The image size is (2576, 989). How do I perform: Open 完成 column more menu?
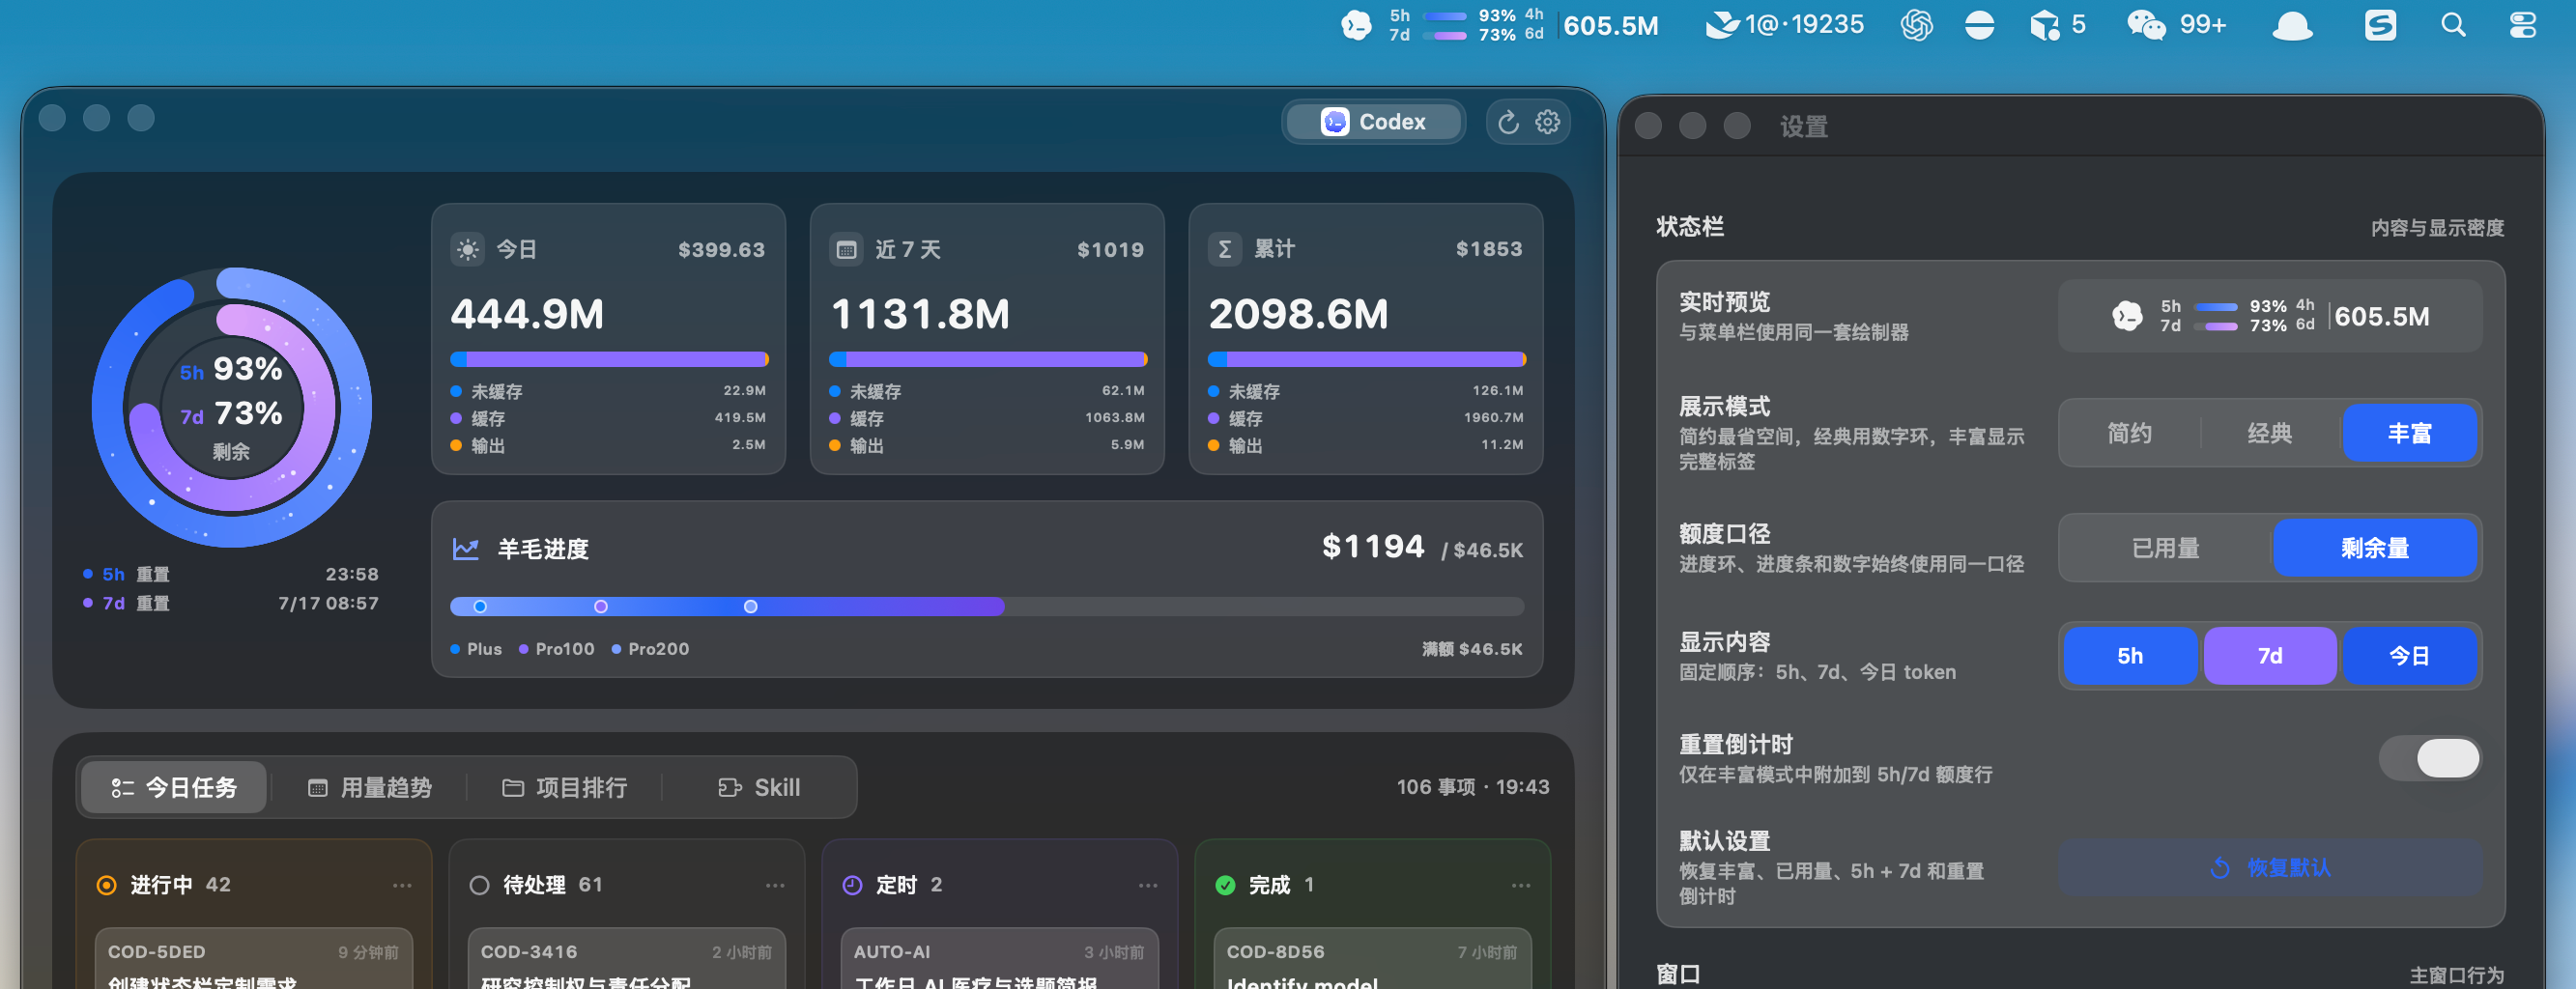pyautogui.click(x=1521, y=885)
